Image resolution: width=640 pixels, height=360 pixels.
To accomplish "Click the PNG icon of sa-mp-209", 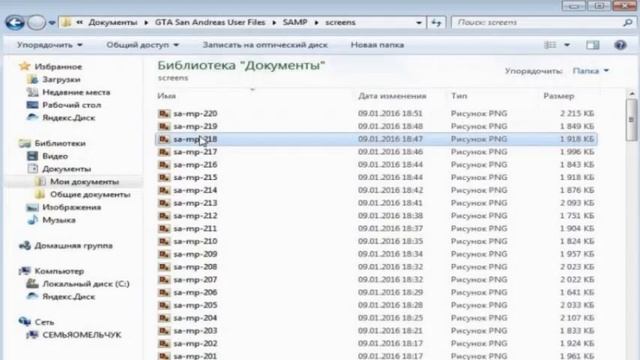I will point(164,254).
